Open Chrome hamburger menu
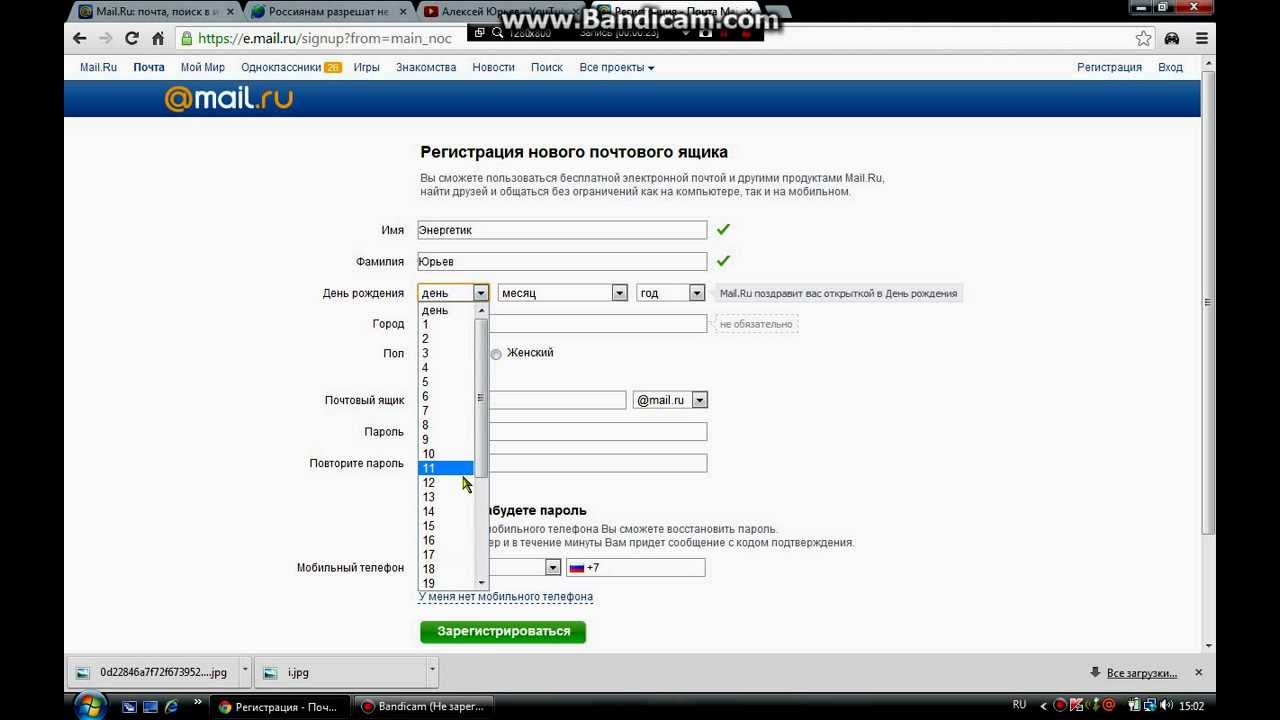Screen dimensions: 1280x720 pos(1202,38)
